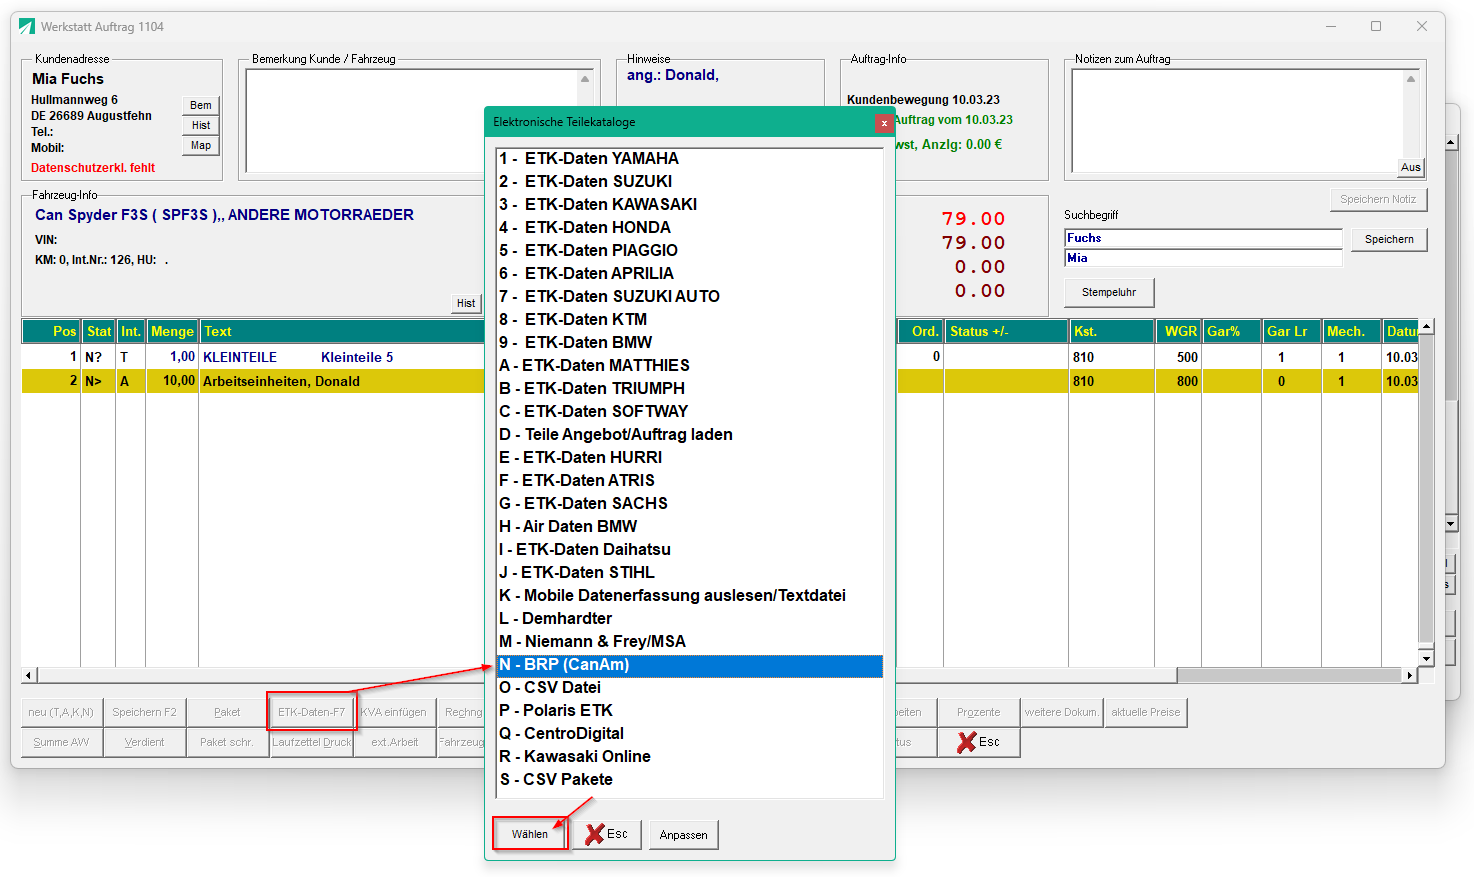Select Demhardter list entry
This screenshot has height=877, width=1474.
690,619
